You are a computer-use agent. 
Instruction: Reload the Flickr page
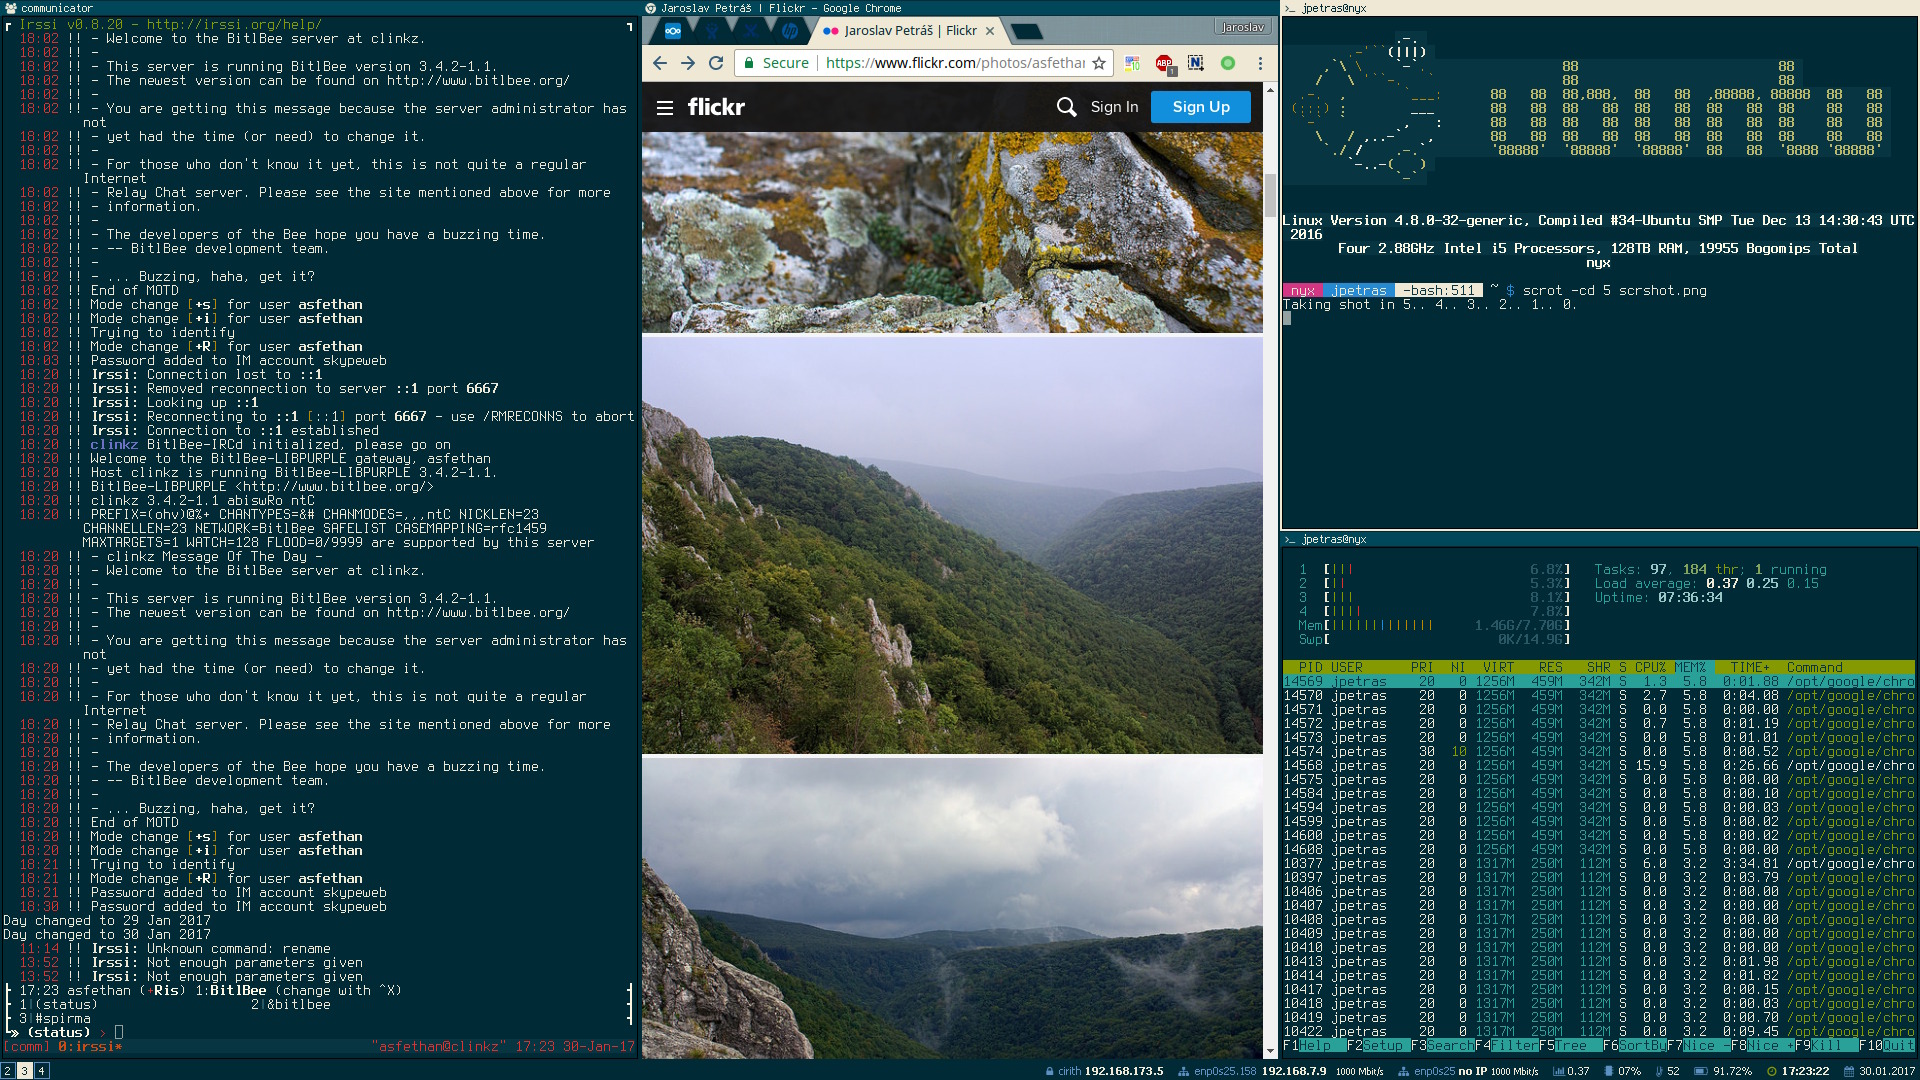tap(716, 63)
